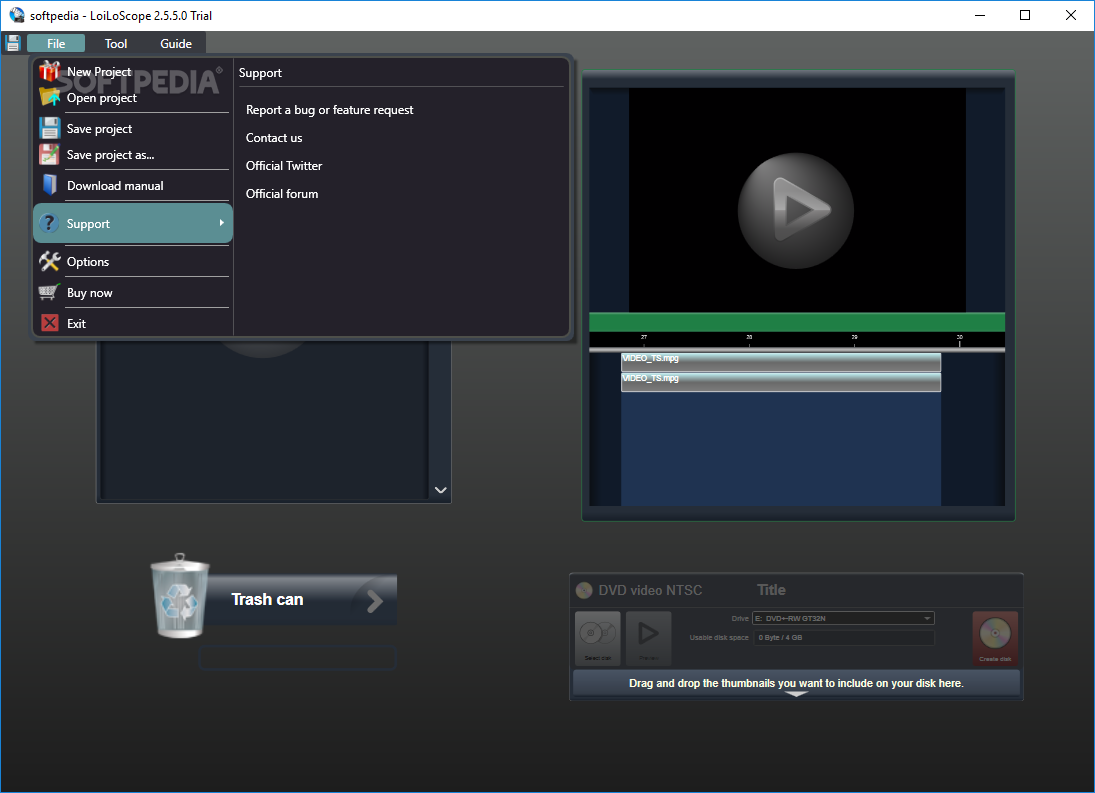
Task: Open Report a bug or feature request
Action: coord(330,110)
